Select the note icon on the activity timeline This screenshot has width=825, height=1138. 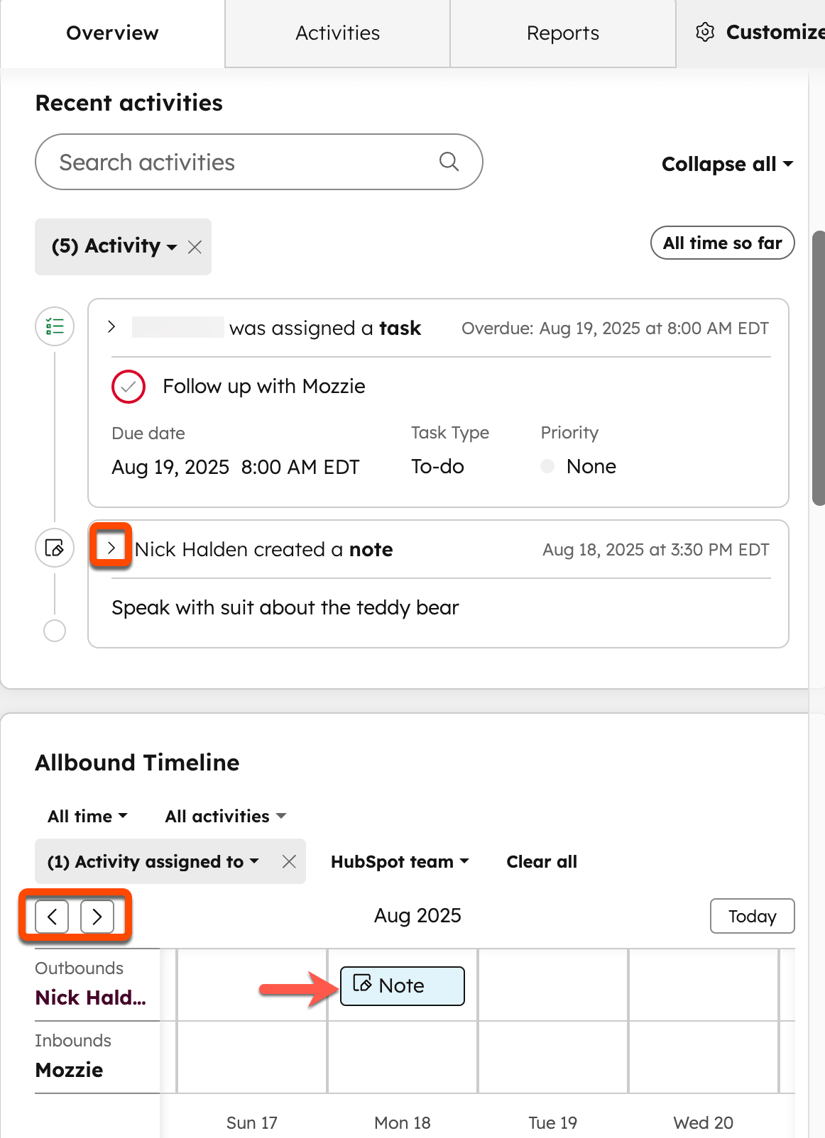click(54, 548)
